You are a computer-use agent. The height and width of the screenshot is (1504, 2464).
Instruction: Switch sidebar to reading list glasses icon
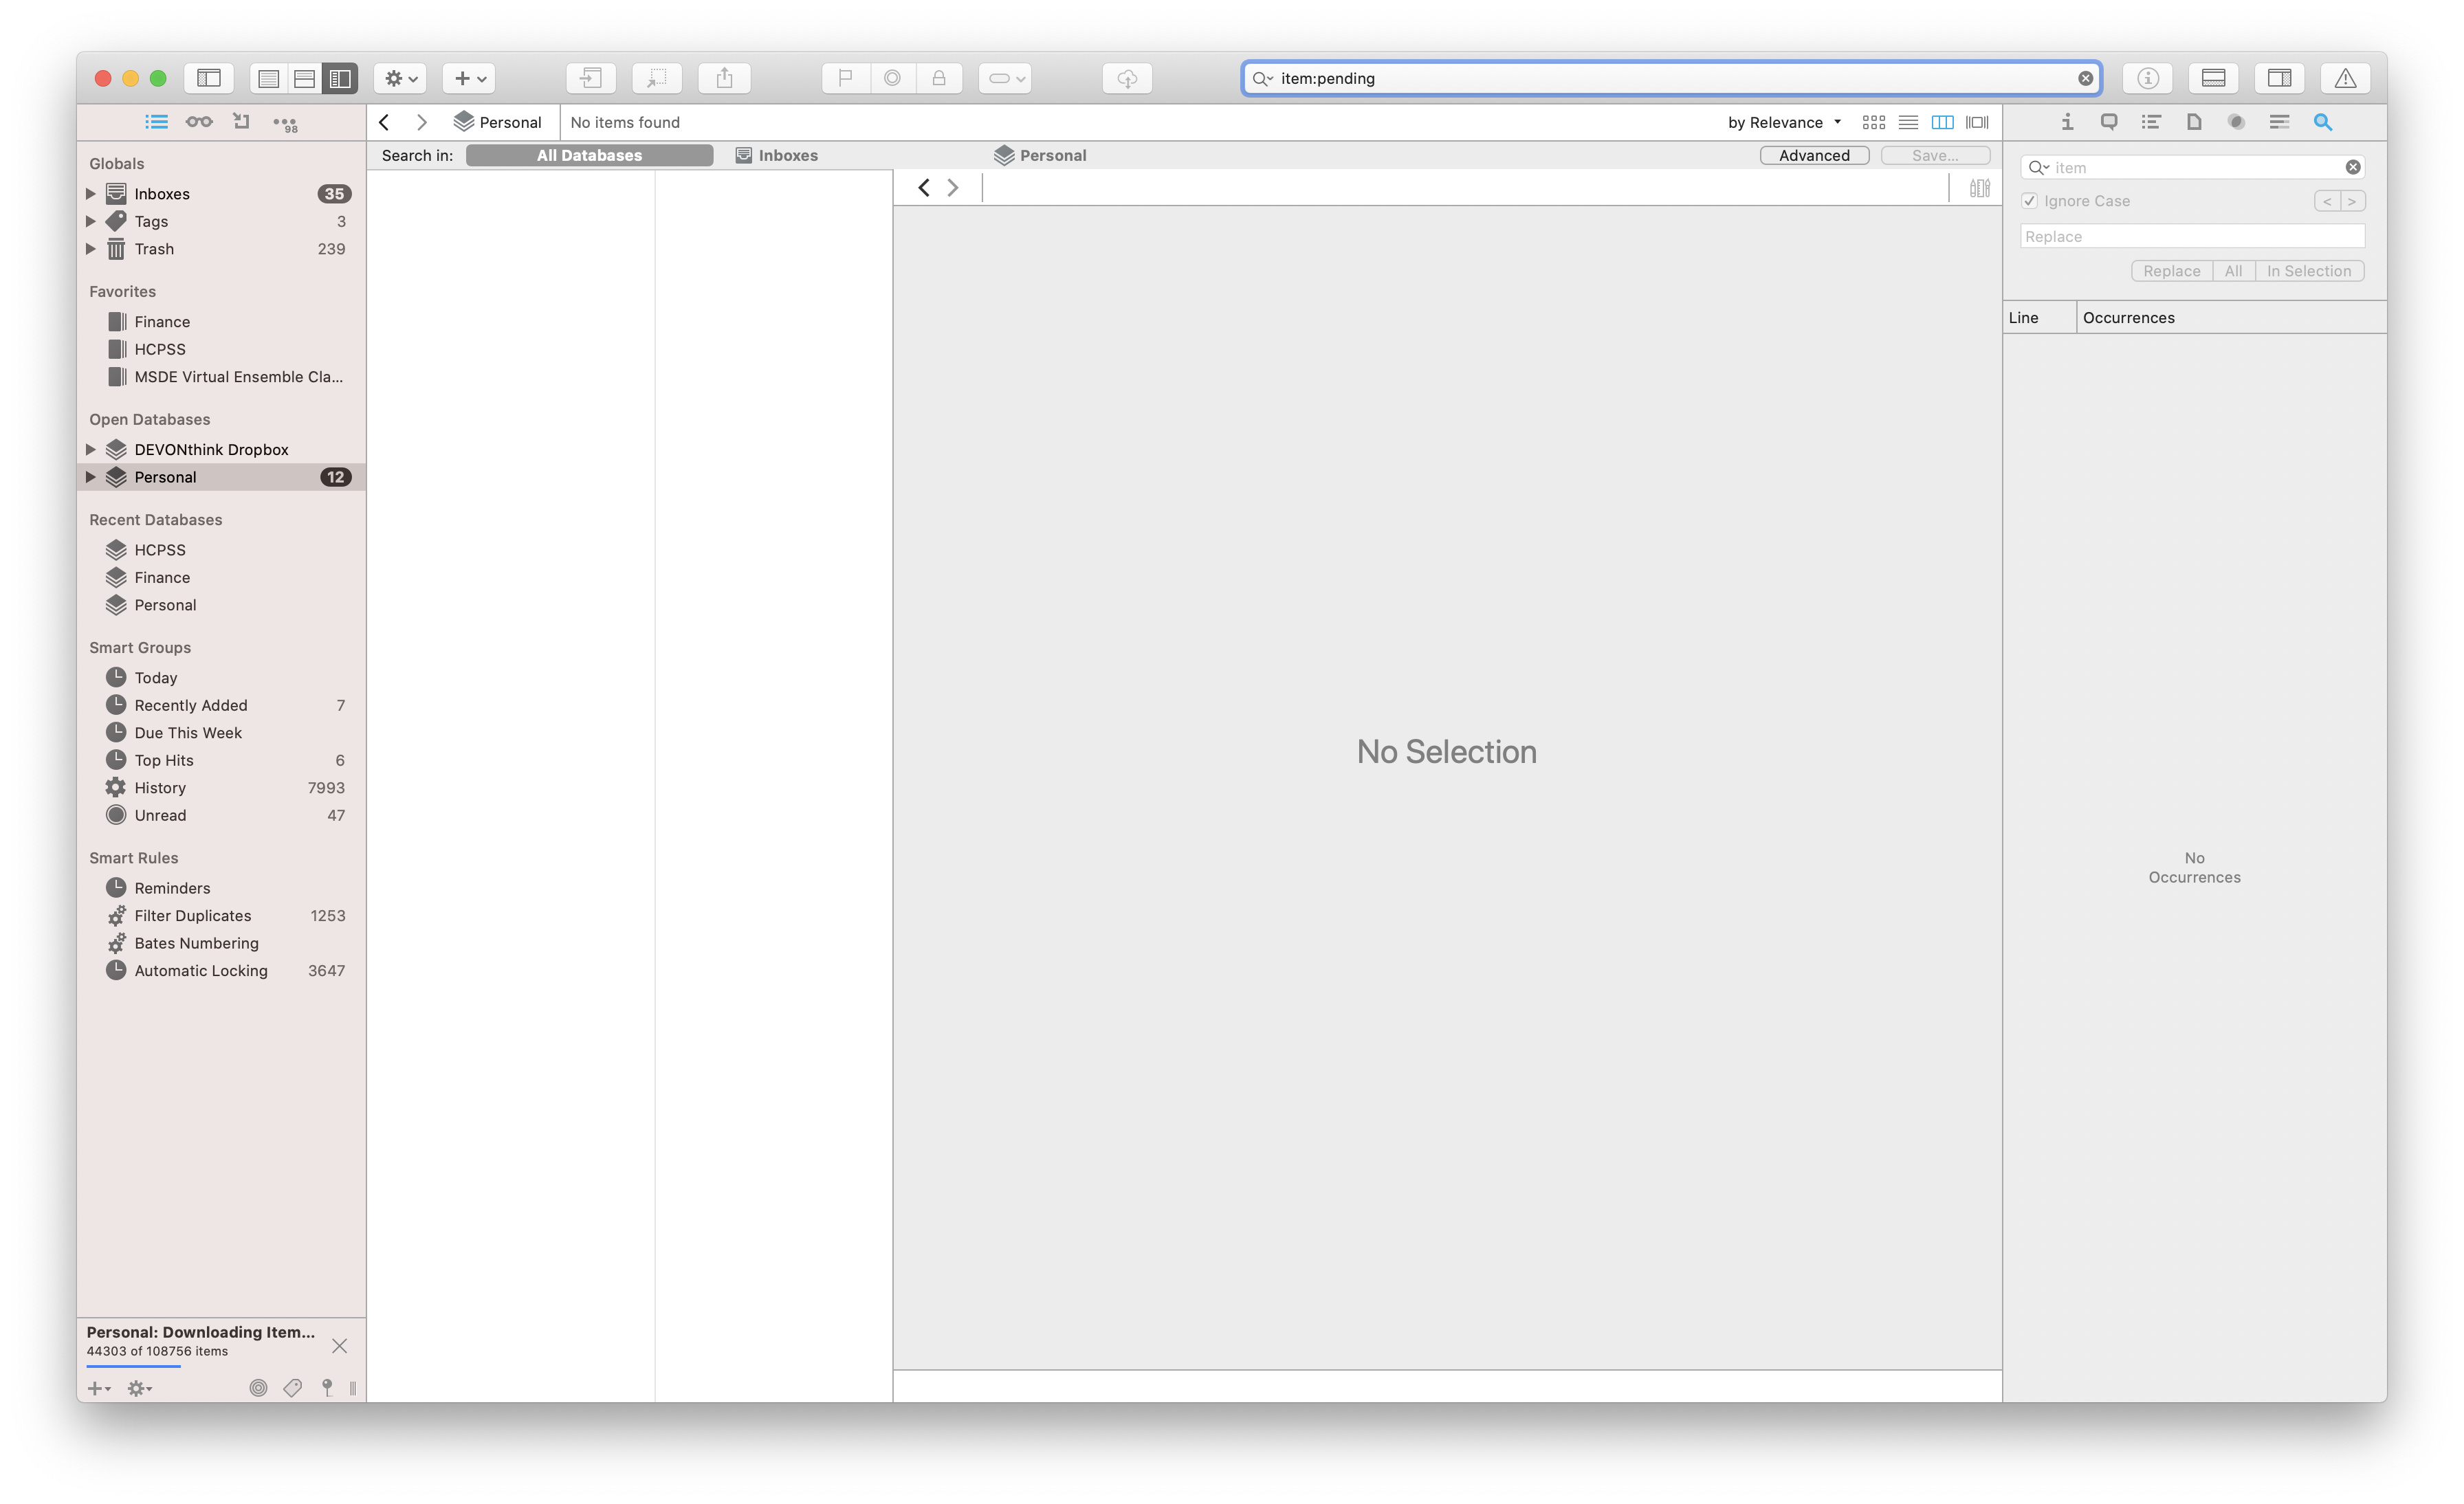pyautogui.click(x=199, y=122)
